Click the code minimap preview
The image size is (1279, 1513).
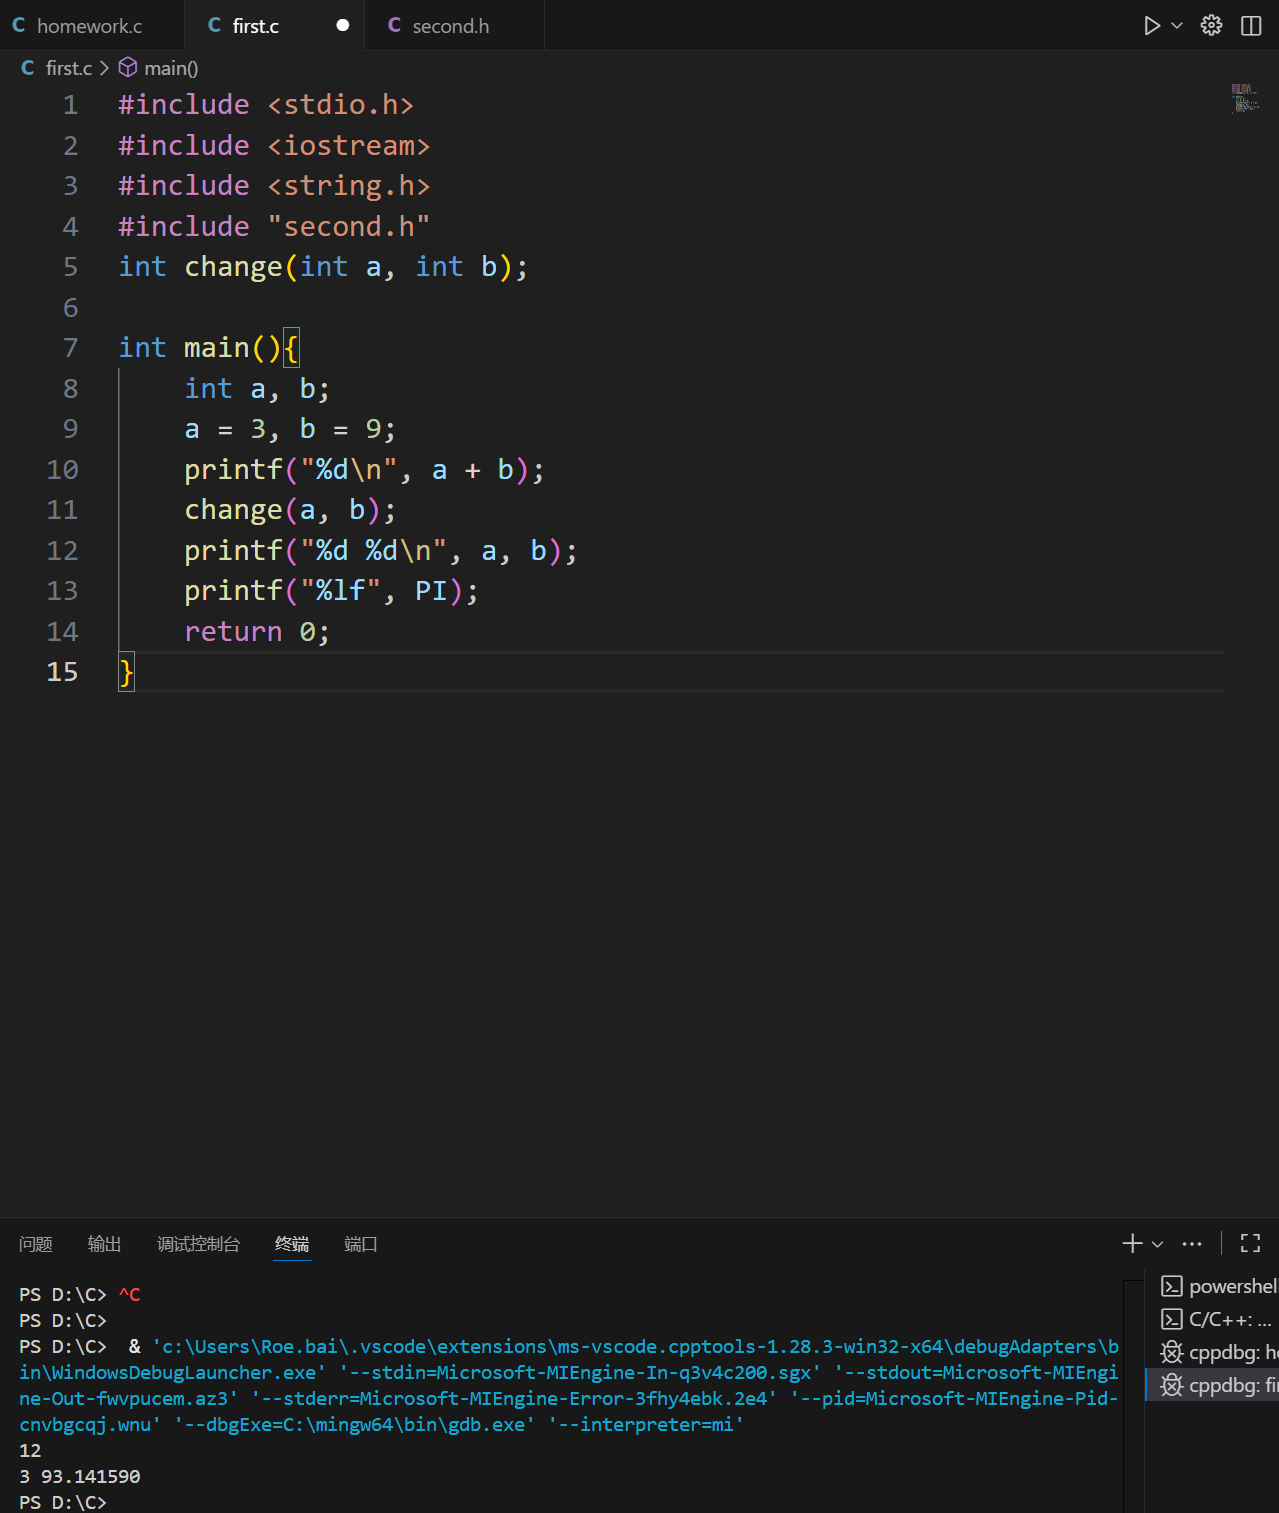pyautogui.click(x=1245, y=98)
